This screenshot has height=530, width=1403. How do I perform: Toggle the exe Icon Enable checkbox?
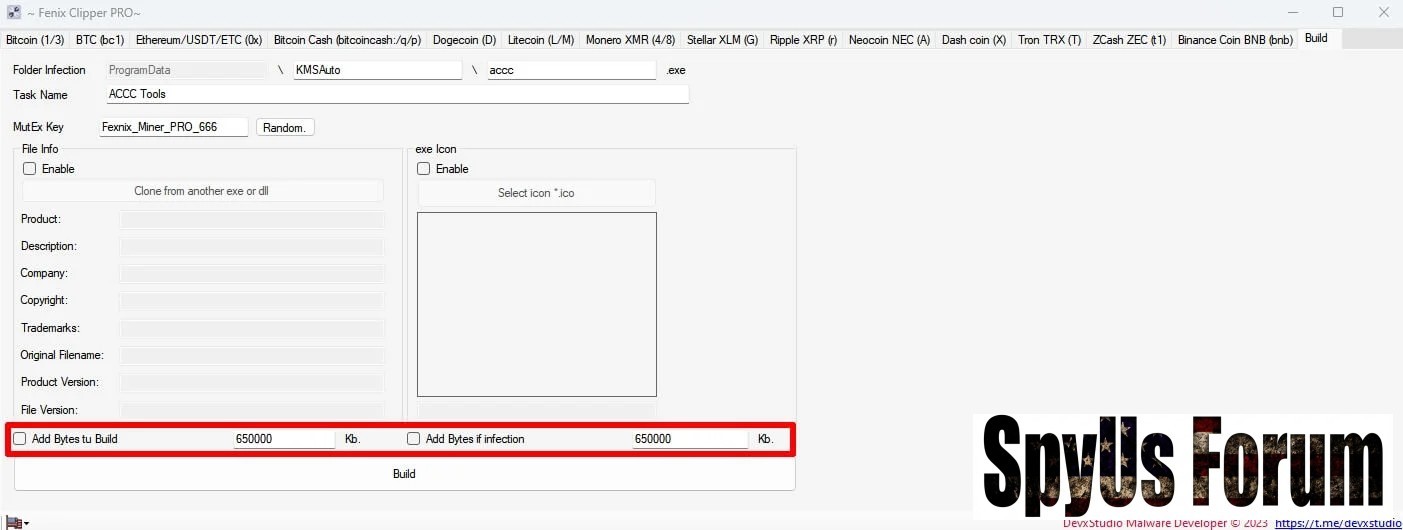[x=424, y=169]
